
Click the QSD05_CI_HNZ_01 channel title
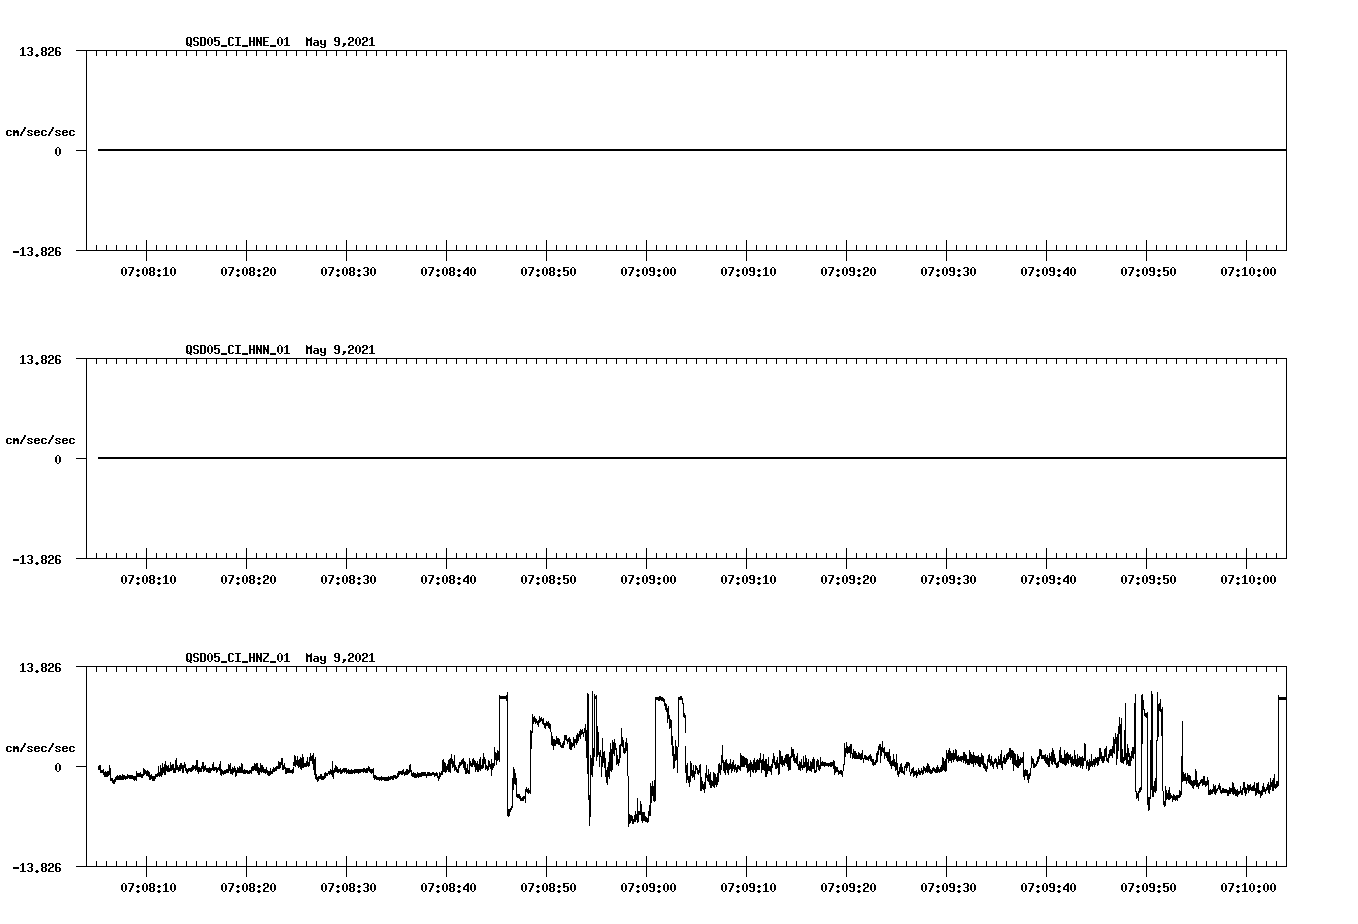pyautogui.click(x=237, y=658)
